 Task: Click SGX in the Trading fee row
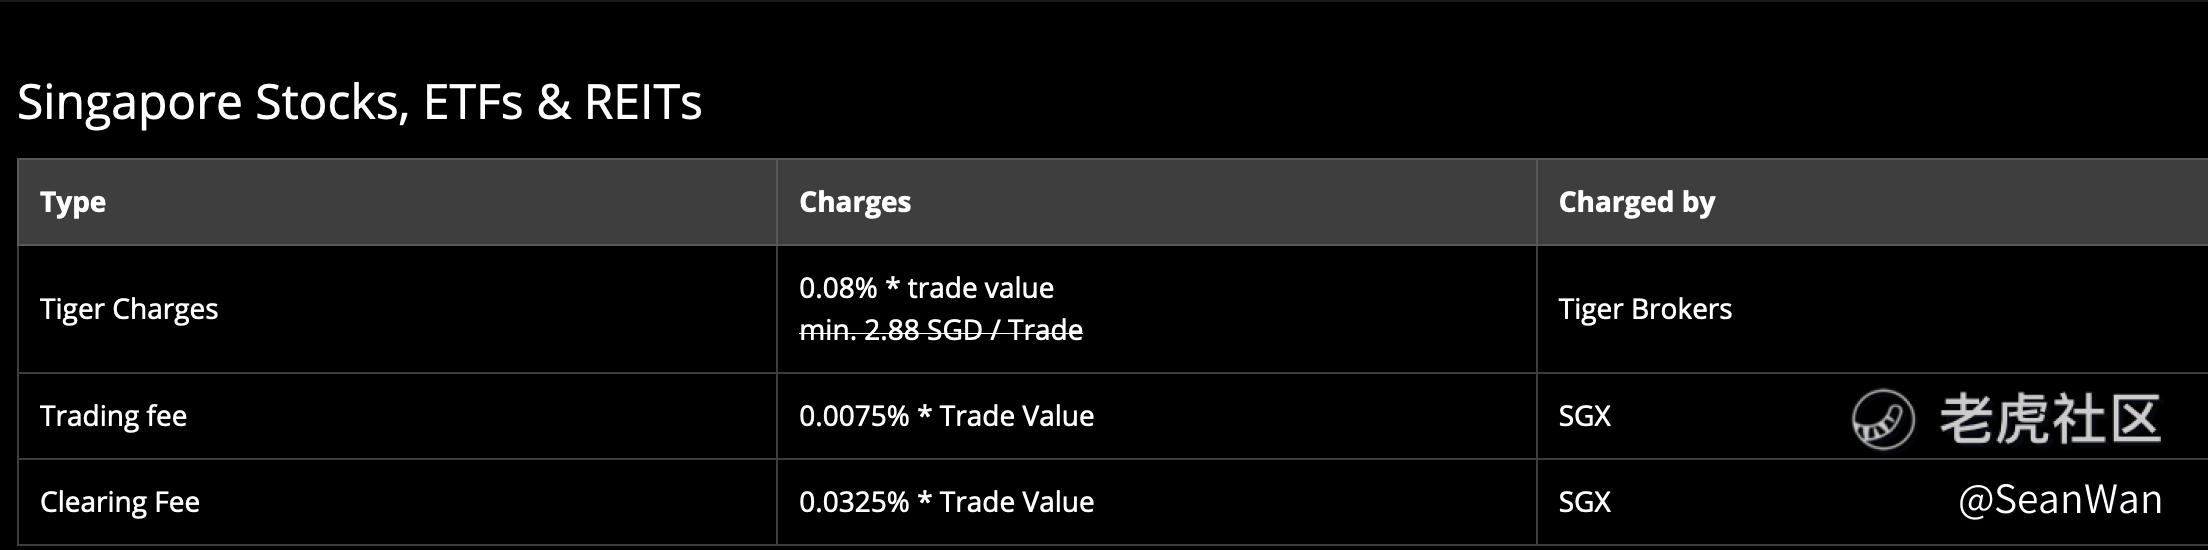1585,416
